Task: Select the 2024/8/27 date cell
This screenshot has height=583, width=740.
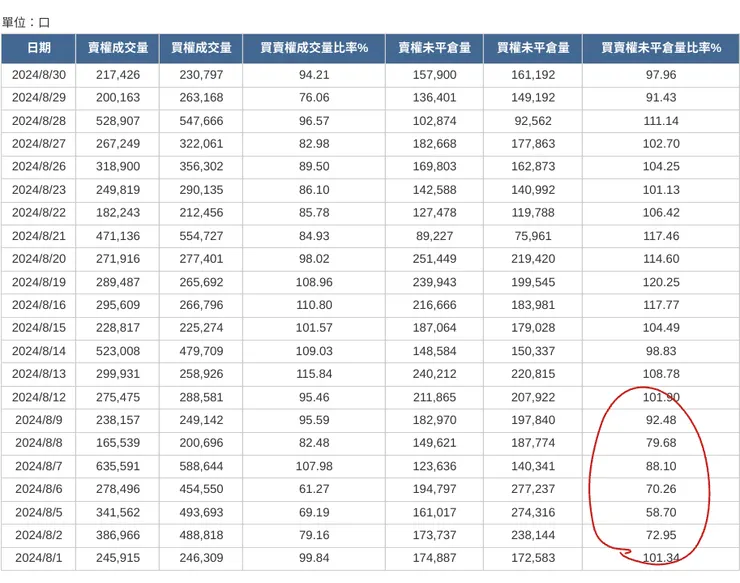Action: pyautogui.click(x=39, y=144)
